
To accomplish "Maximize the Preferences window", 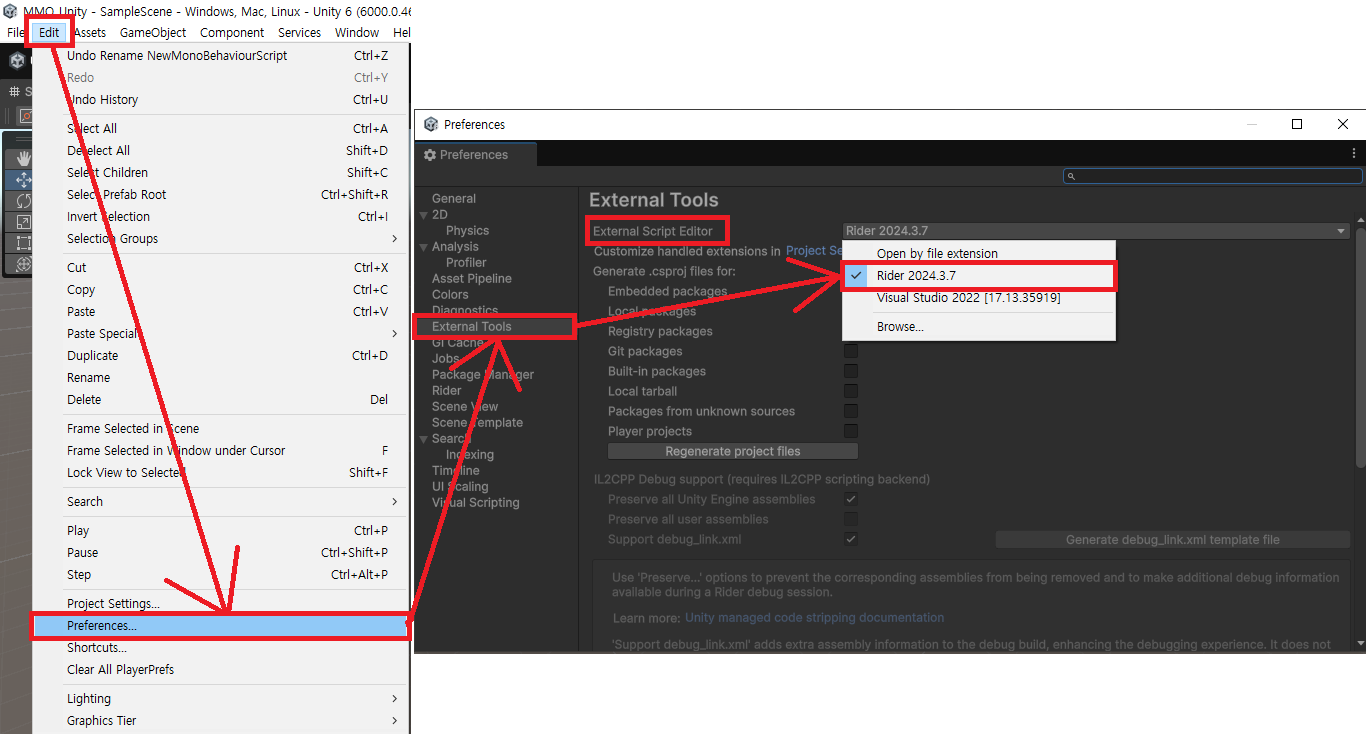I will [x=1297, y=124].
